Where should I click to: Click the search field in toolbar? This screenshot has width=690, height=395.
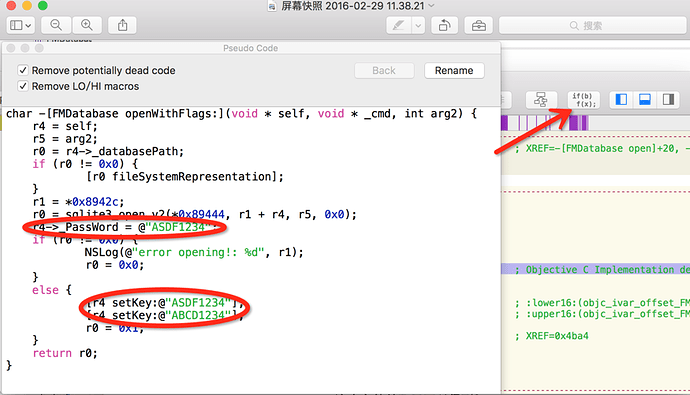(592, 26)
